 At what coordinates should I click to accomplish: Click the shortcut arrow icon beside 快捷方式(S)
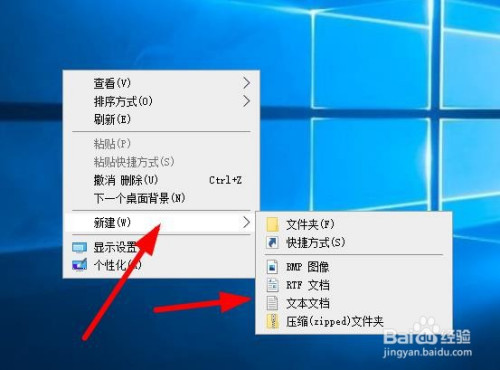point(272,242)
